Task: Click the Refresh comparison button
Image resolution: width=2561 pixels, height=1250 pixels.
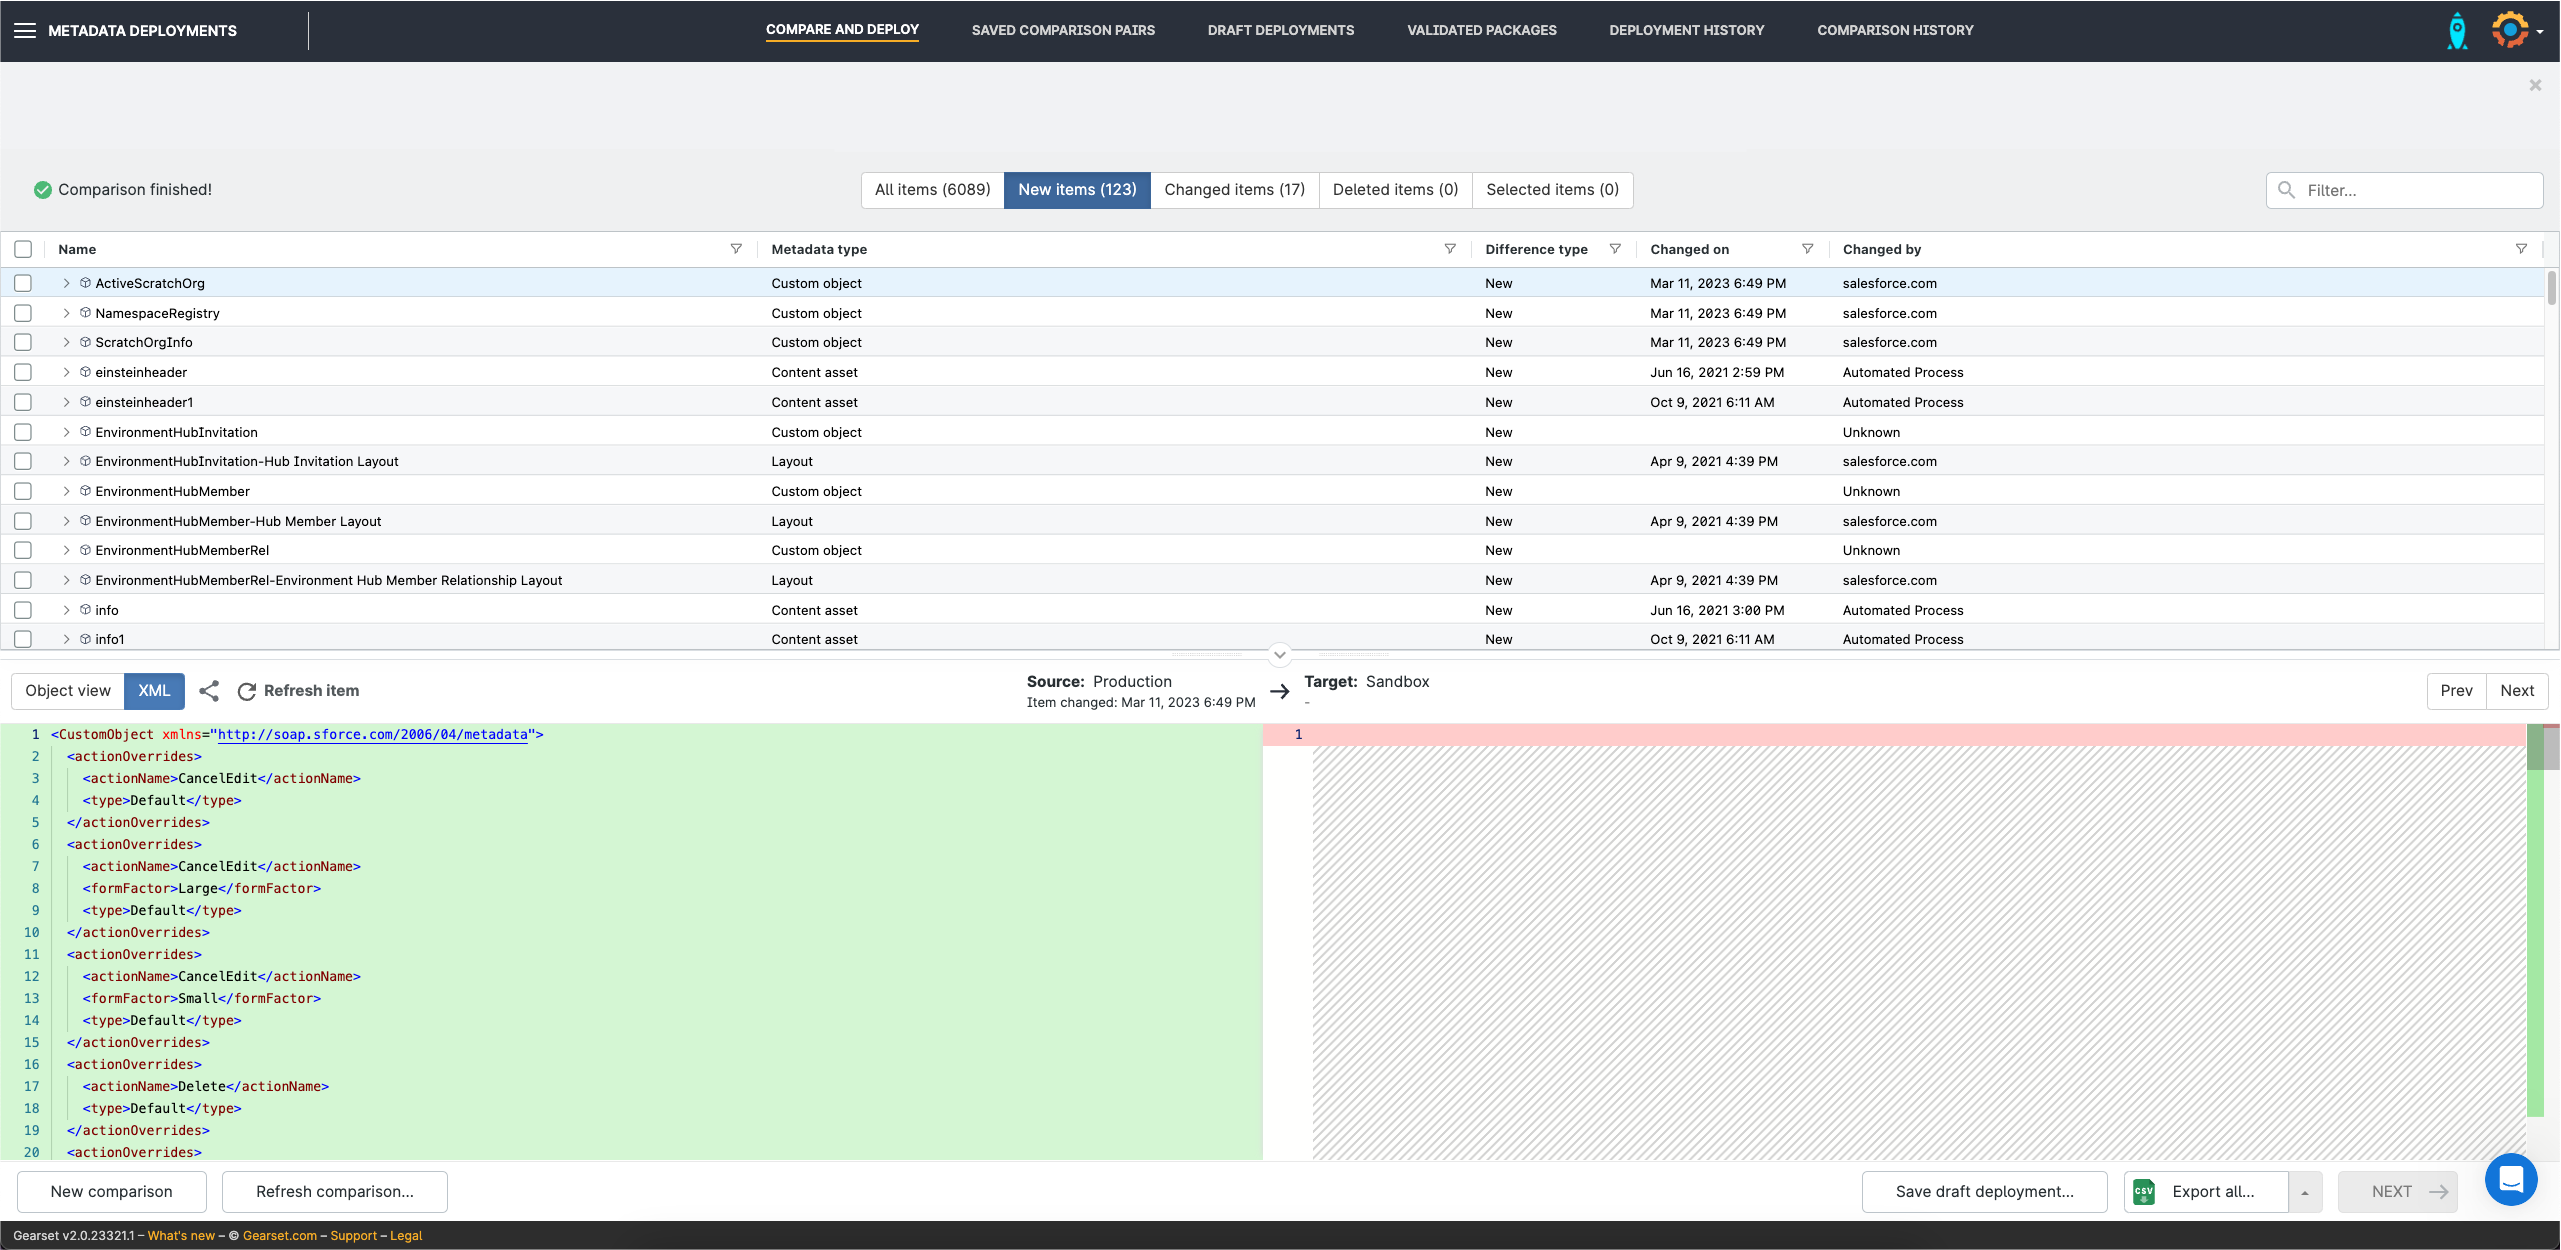Action: pos(334,1192)
